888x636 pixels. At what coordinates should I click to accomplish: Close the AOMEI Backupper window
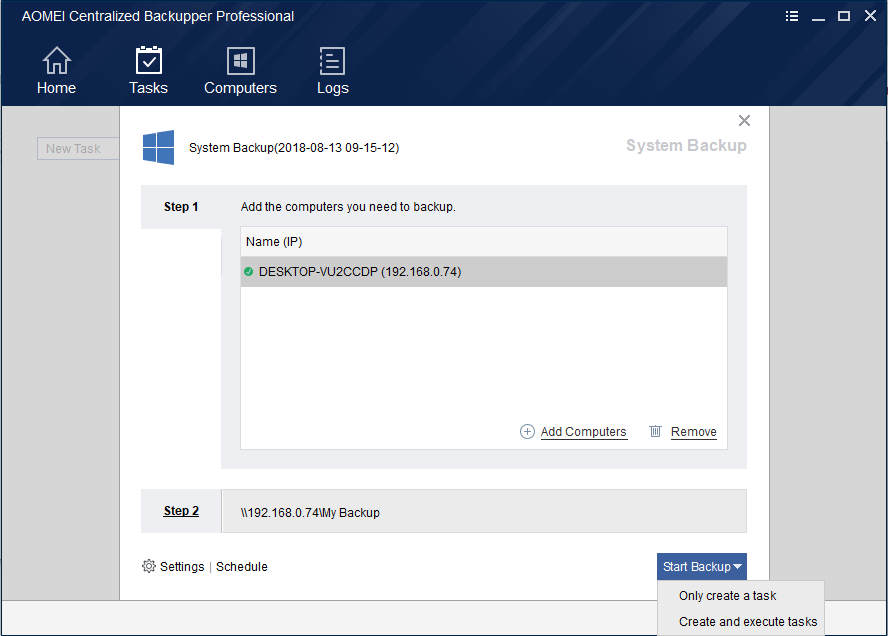coord(870,16)
